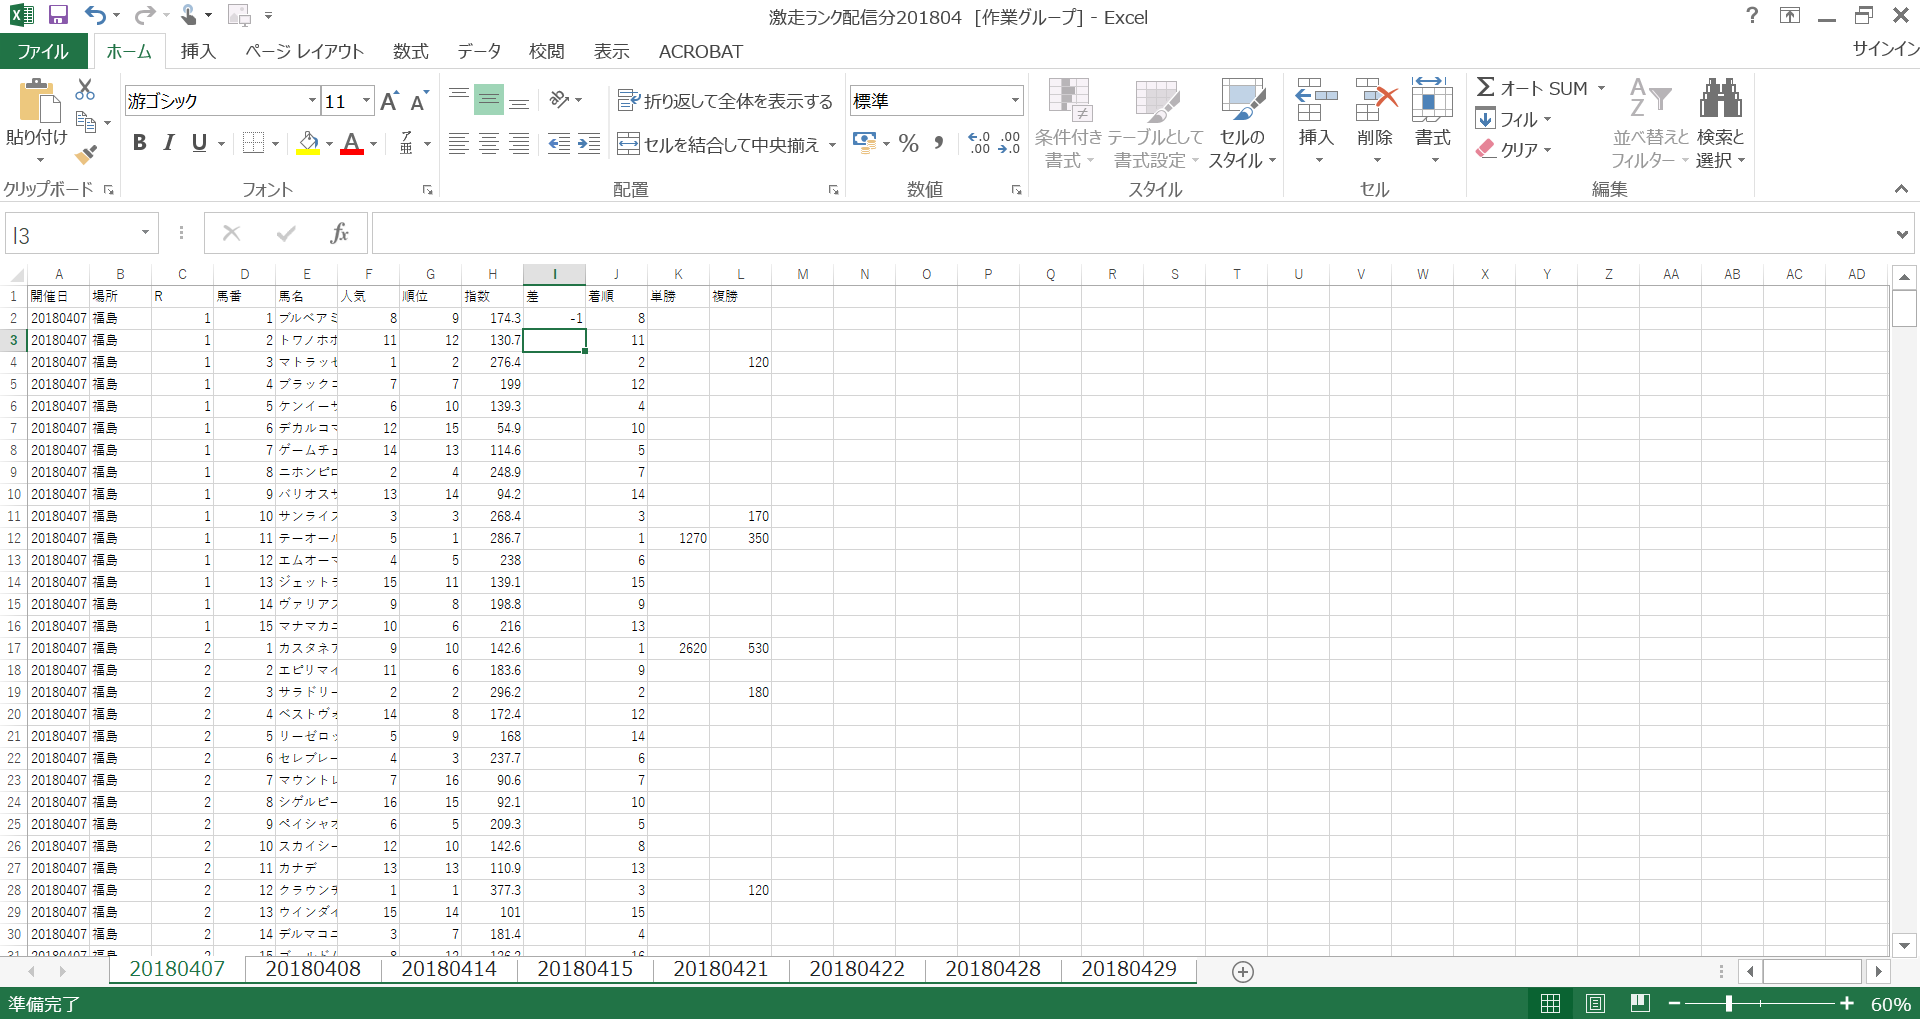Click the formula bar input field
This screenshot has width=1920, height=1019.
click(1132, 234)
